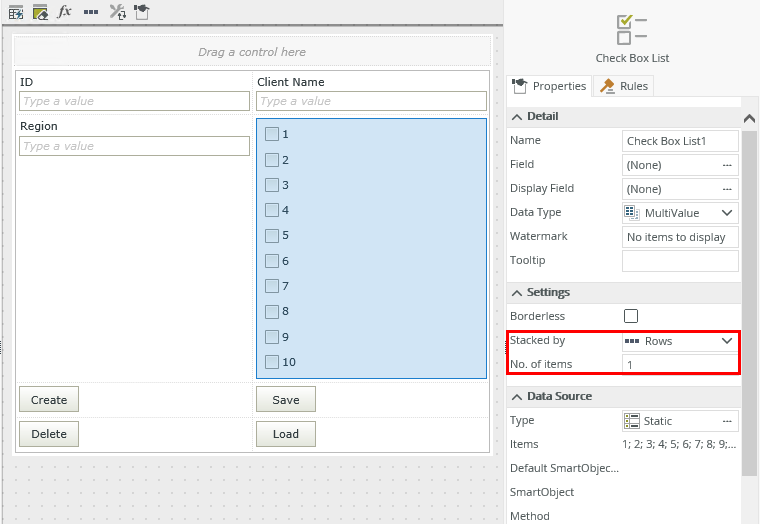
Task: Click the eraser toolbar icon
Action: (40, 12)
